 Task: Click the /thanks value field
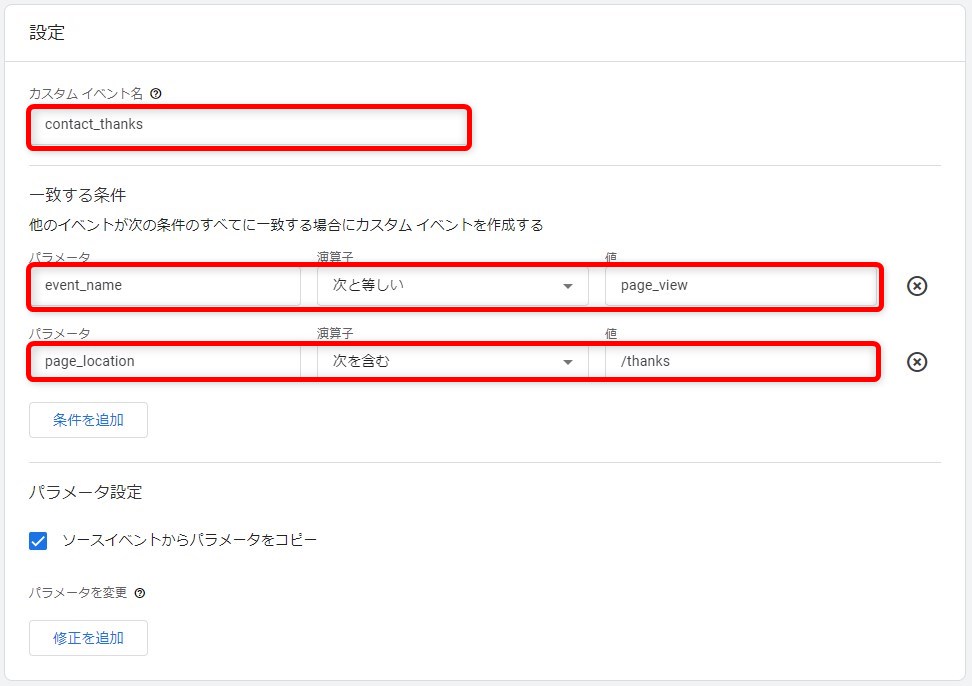(741, 362)
